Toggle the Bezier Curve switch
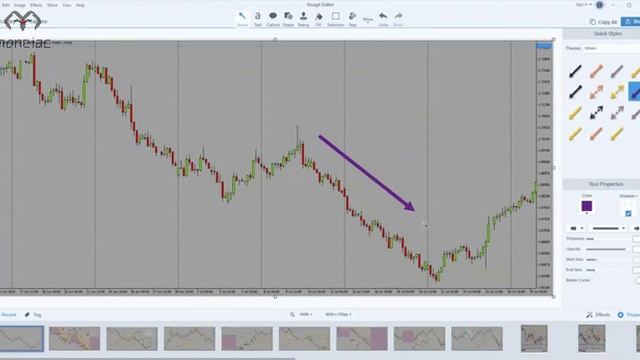Screen dimensions: 640x360 coord(637,280)
